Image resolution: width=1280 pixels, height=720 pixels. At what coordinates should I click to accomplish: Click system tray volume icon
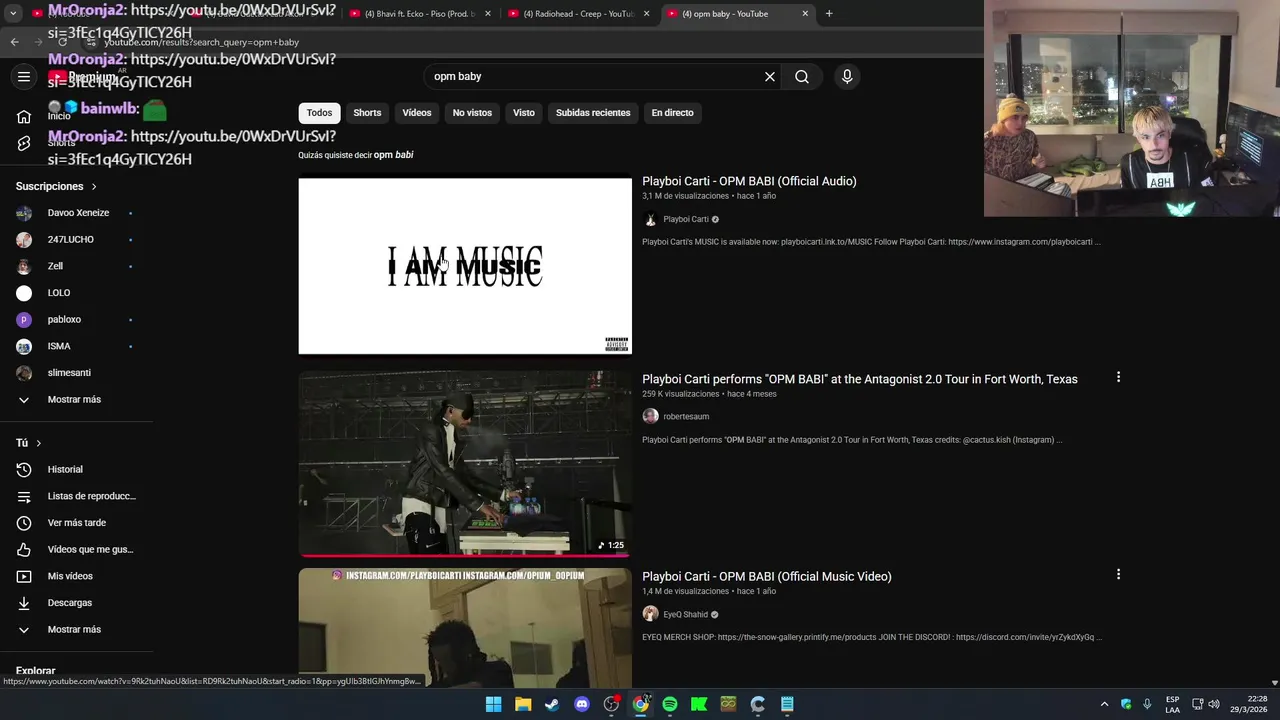tap(1214, 704)
